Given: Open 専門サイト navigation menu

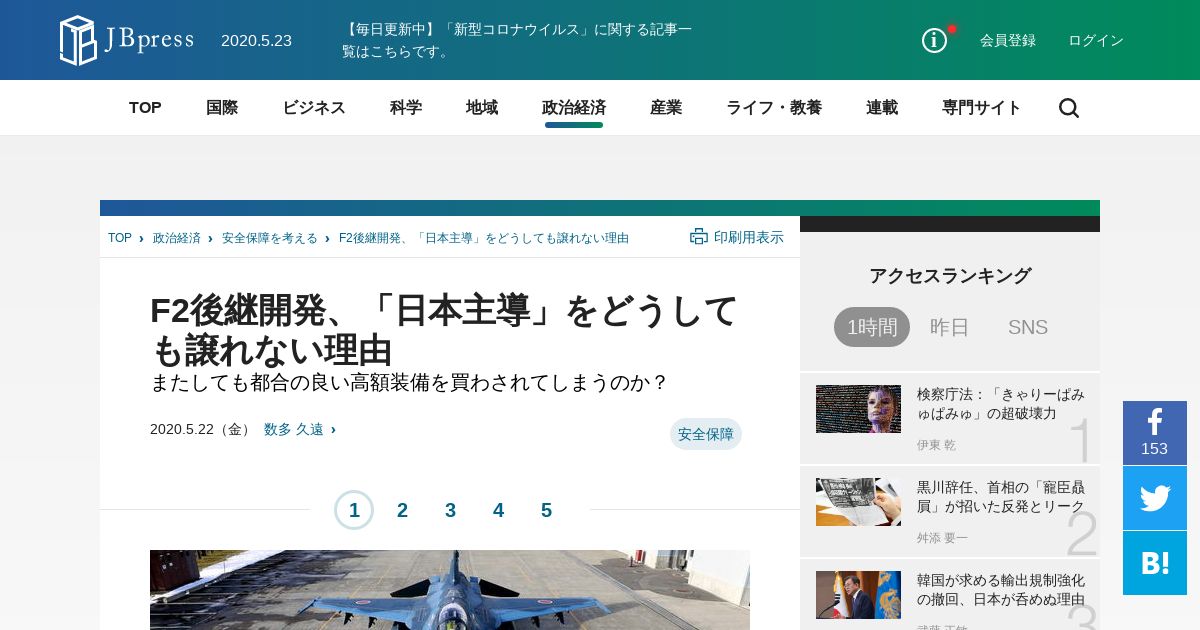Looking at the screenshot, I should (982, 108).
